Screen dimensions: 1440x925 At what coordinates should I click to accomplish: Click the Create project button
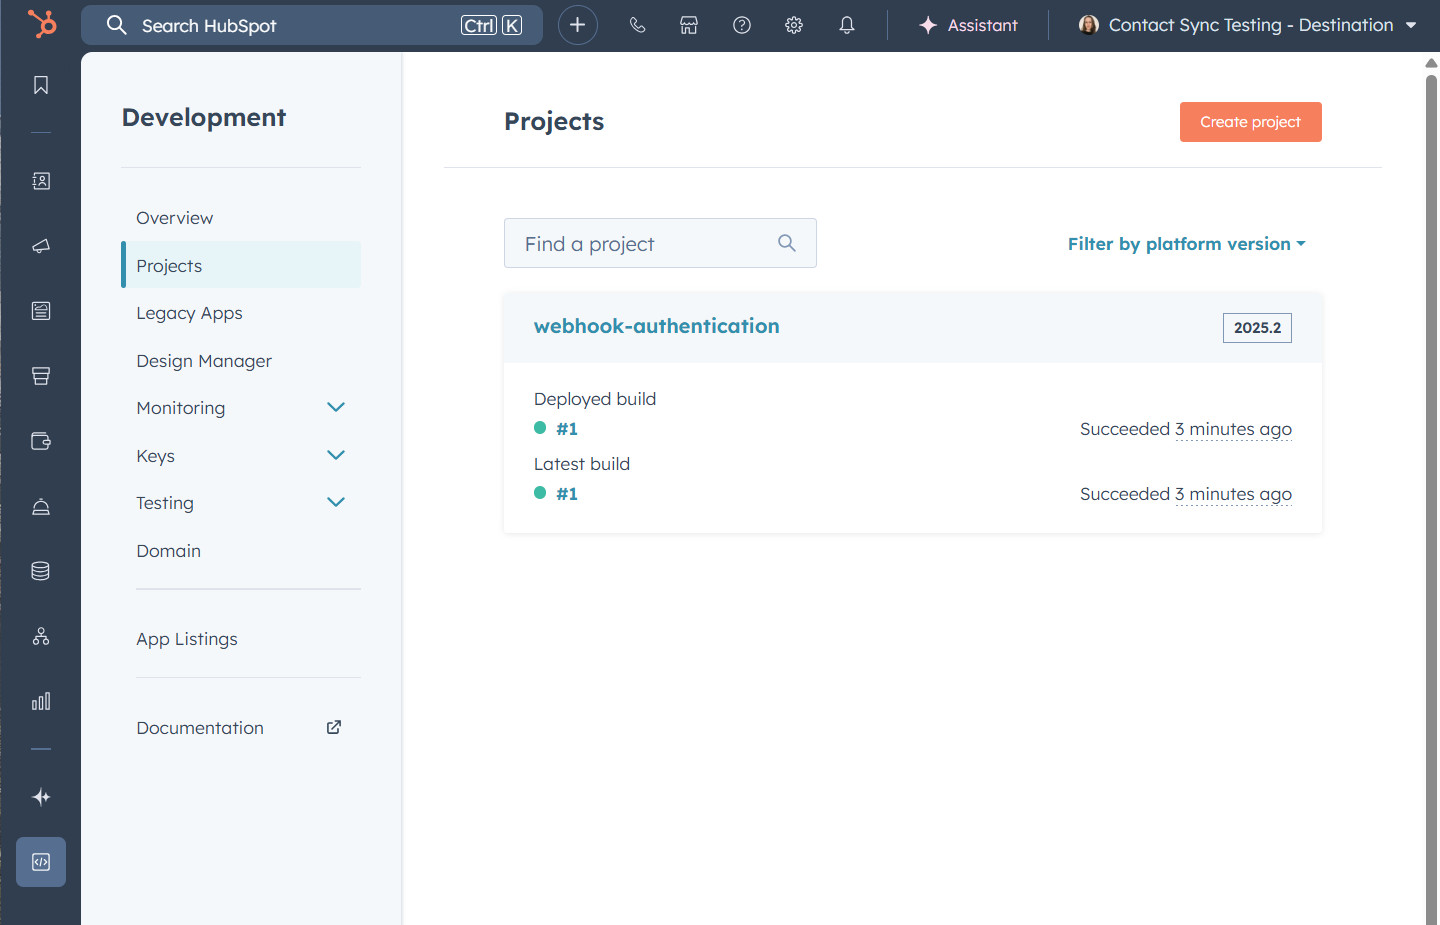[1250, 121]
